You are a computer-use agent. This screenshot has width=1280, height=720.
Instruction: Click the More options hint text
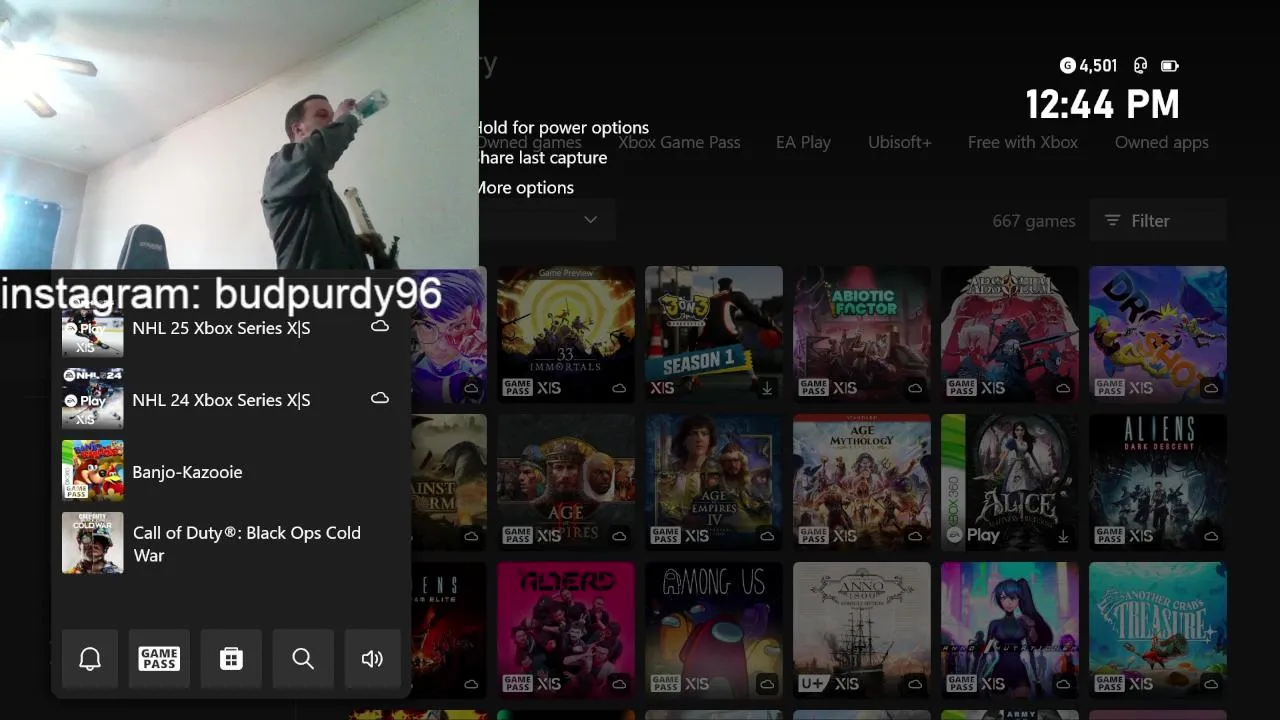click(x=524, y=187)
